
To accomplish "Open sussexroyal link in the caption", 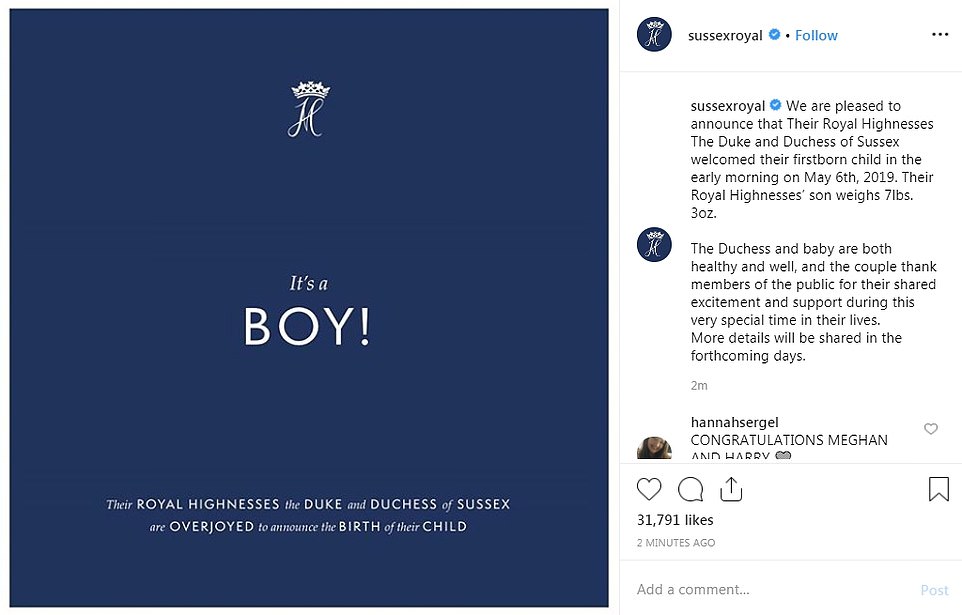I will [x=727, y=106].
